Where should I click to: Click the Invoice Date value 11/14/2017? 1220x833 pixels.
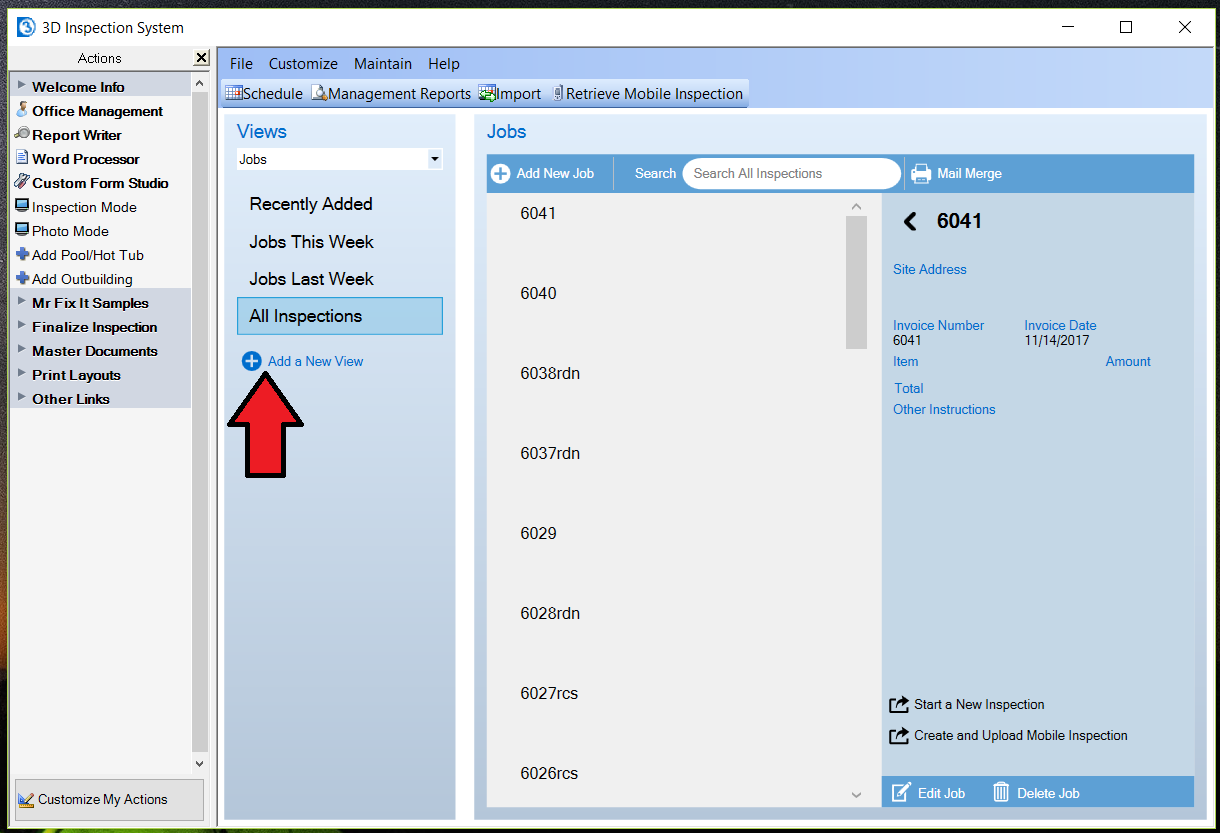coord(1057,340)
